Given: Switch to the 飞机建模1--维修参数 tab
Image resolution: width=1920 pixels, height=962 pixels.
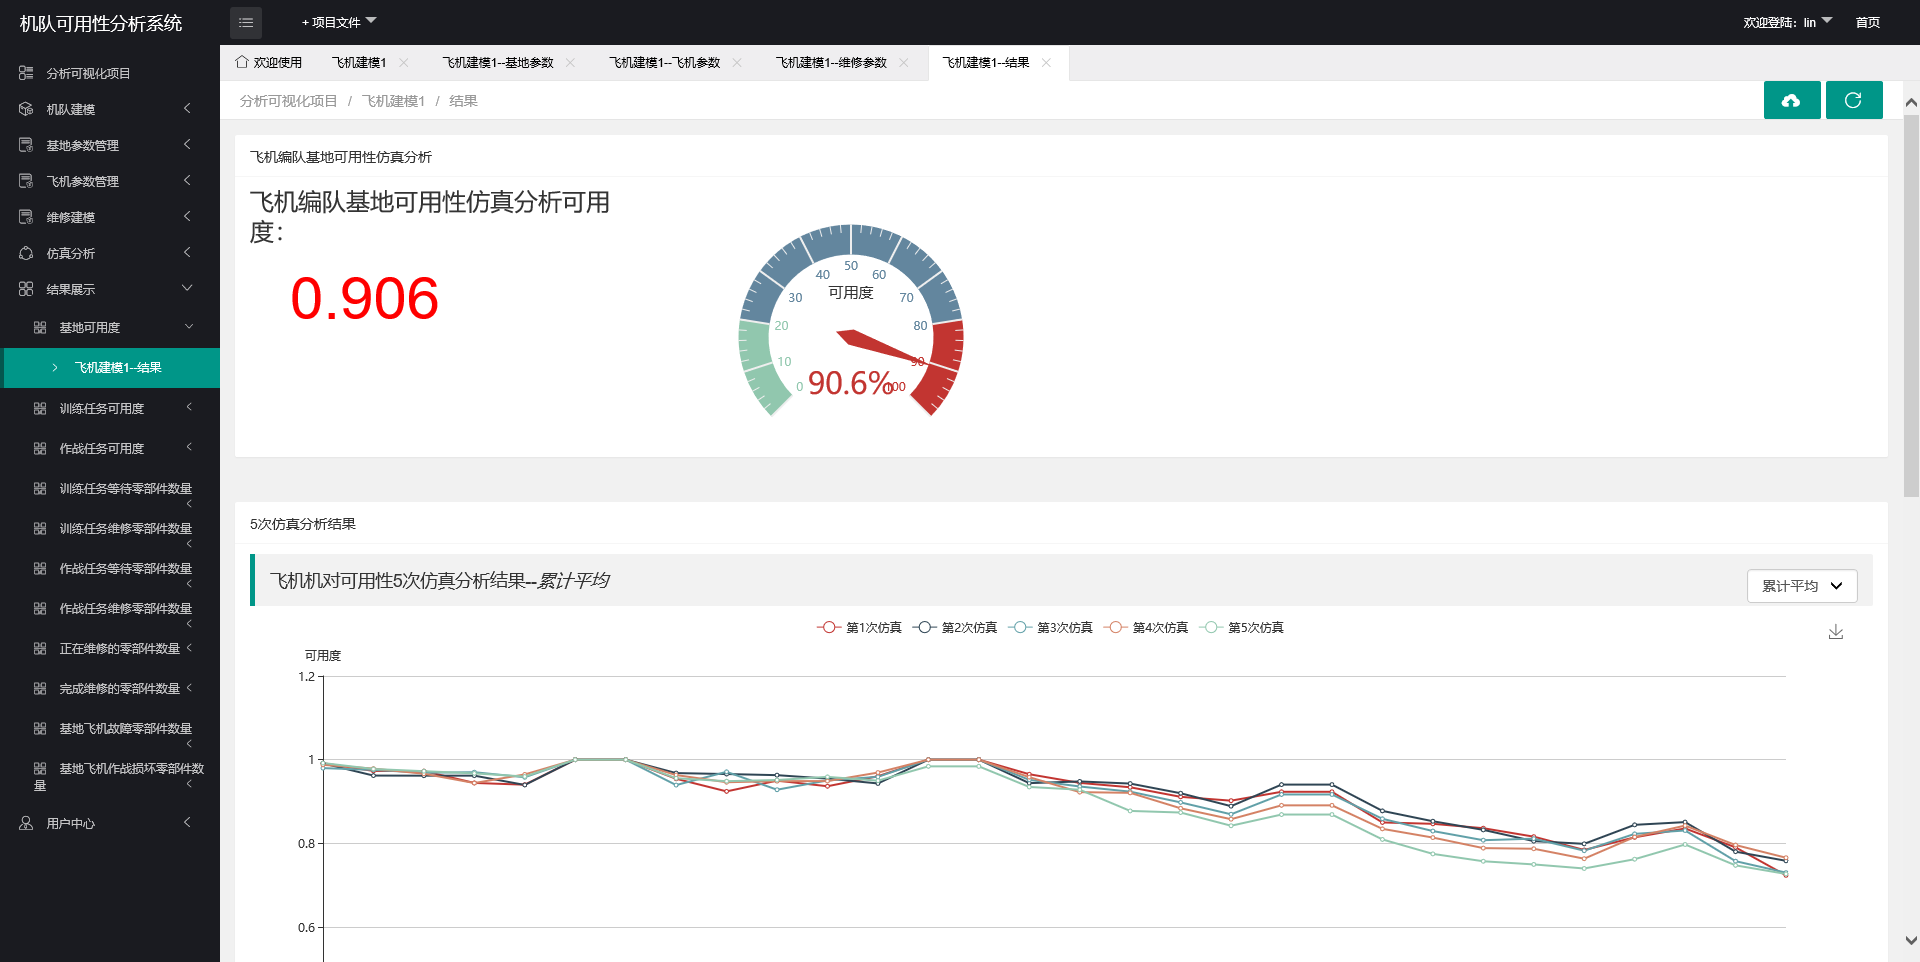Looking at the screenshot, I should [831, 62].
